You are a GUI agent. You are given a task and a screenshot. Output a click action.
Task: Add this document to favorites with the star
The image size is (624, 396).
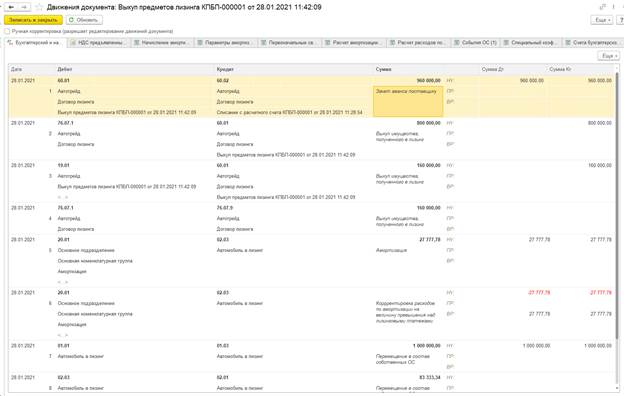pos(39,7)
